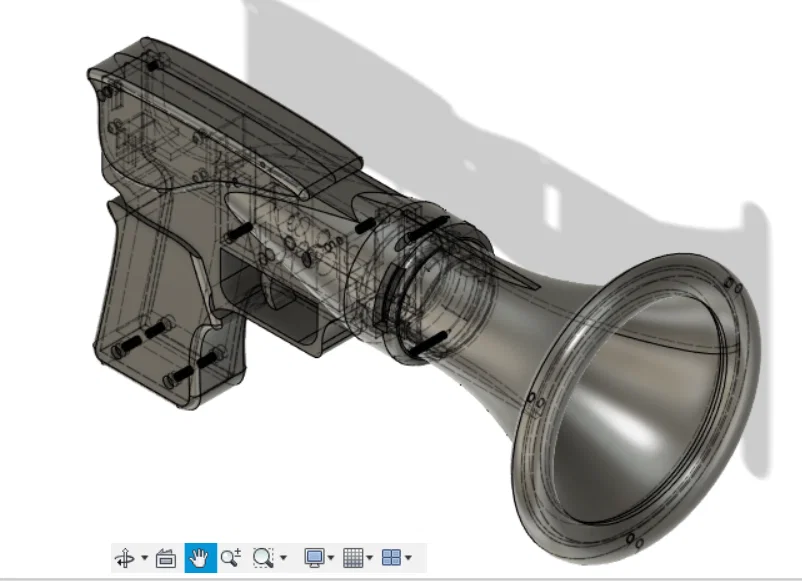Choose the Zoom Window (fit) tool
The height and width of the screenshot is (581, 802).
tap(263, 557)
